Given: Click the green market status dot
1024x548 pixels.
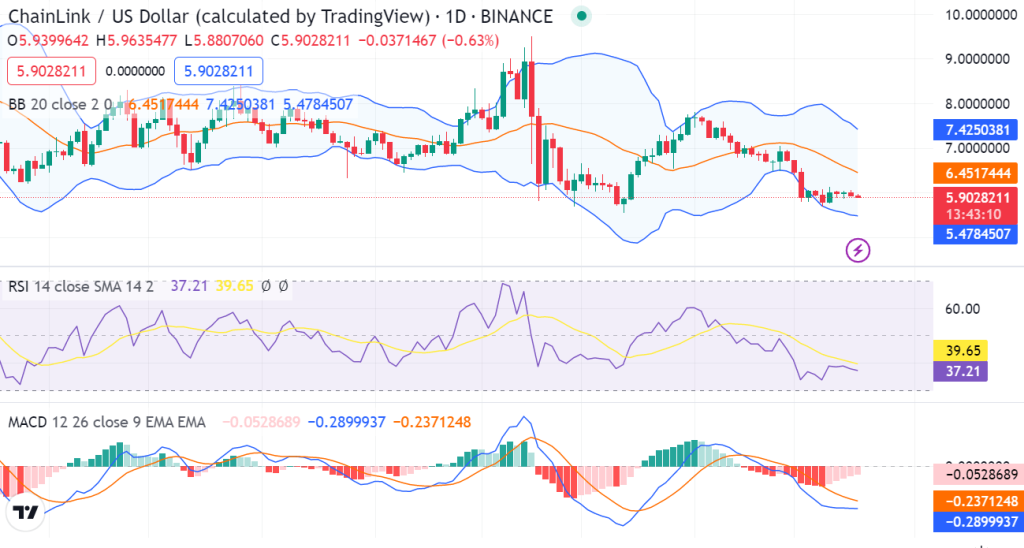Looking at the screenshot, I should [x=581, y=16].
